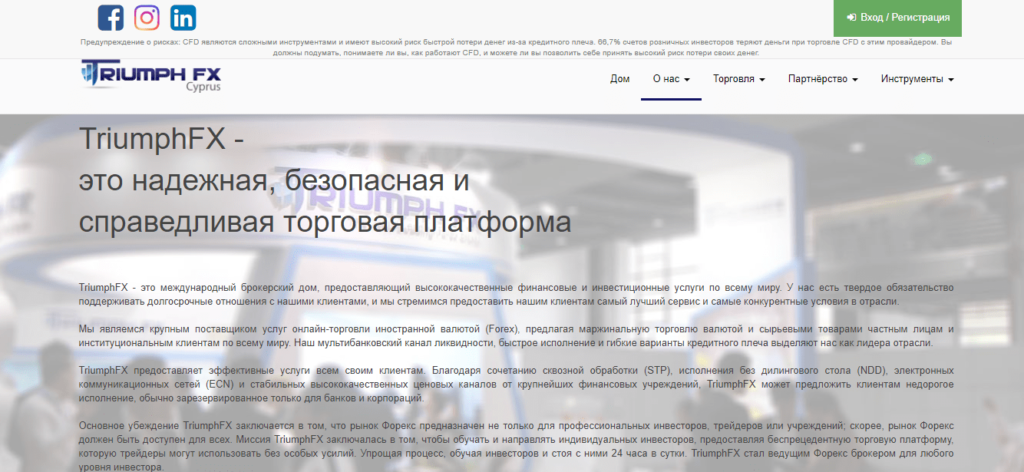Click the heading line TriumphFX -

[x=162, y=138]
